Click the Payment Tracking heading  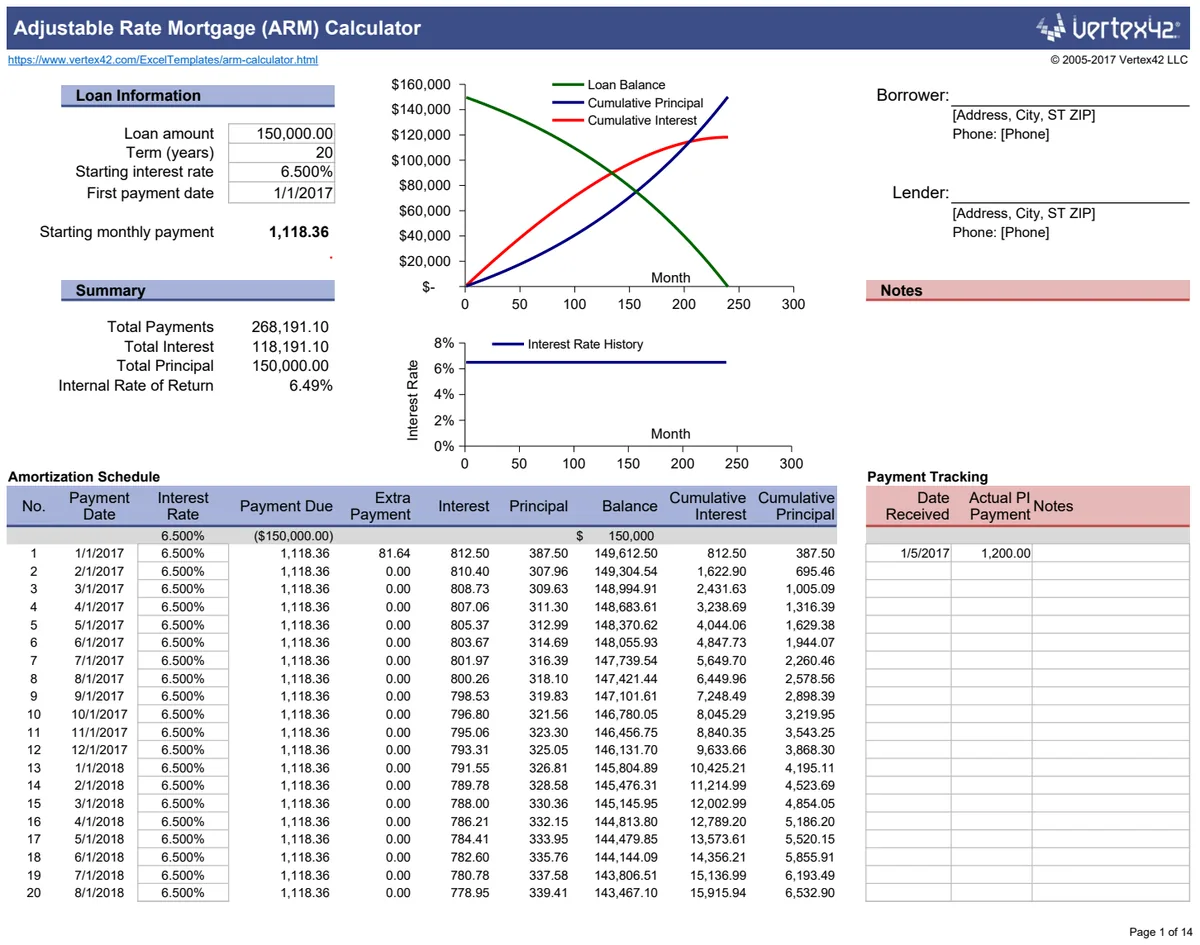click(x=927, y=477)
